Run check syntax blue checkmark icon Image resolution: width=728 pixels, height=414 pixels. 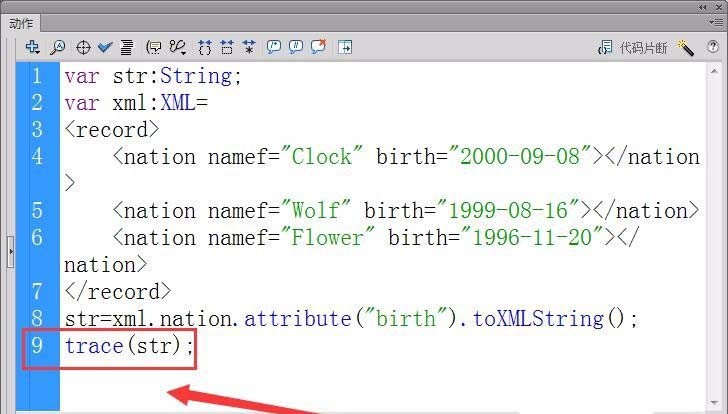pyautogui.click(x=105, y=47)
